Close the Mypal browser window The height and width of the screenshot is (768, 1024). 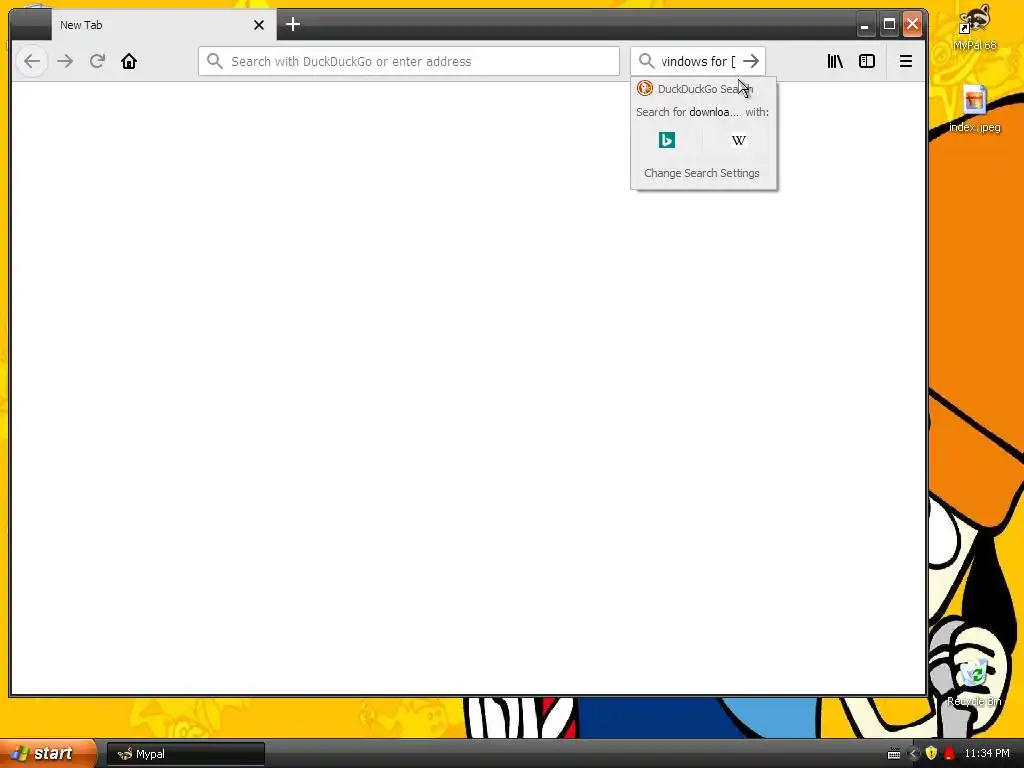point(912,25)
